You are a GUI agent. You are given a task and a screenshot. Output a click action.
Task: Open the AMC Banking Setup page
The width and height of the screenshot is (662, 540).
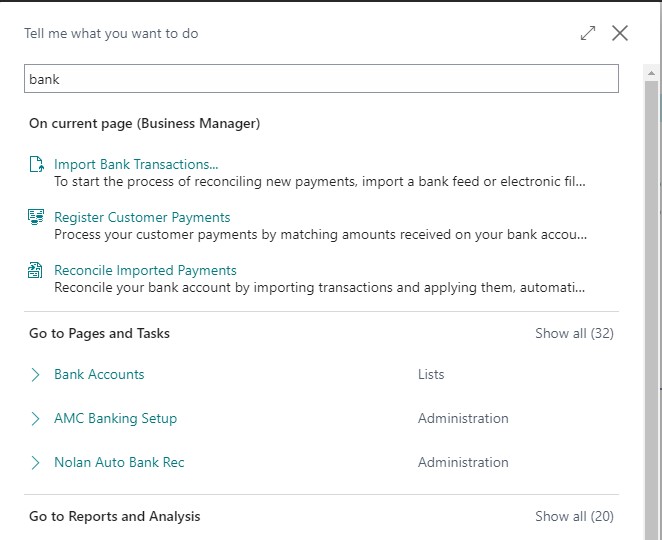click(115, 419)
